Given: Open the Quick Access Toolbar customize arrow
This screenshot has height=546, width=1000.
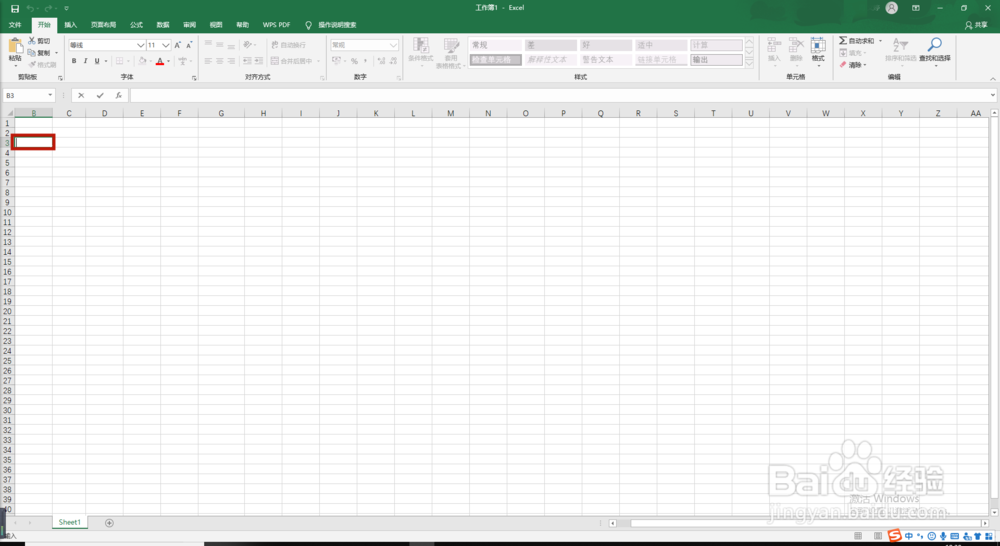Looking at the screenshot, I should (66, 8).
